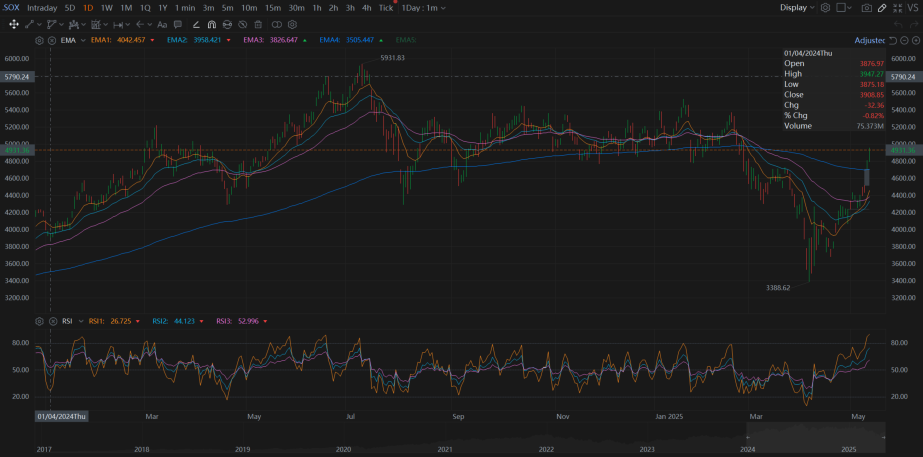The height and width of the screenshot is (457, 923).
Task: Expand pattern tool options arrow
Action: [84, 24]
